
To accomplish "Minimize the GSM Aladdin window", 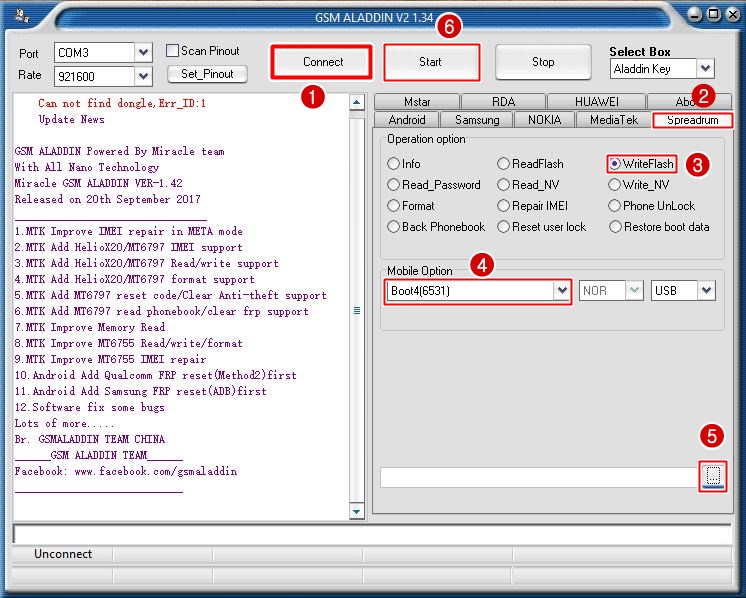I will pos(695,15).
